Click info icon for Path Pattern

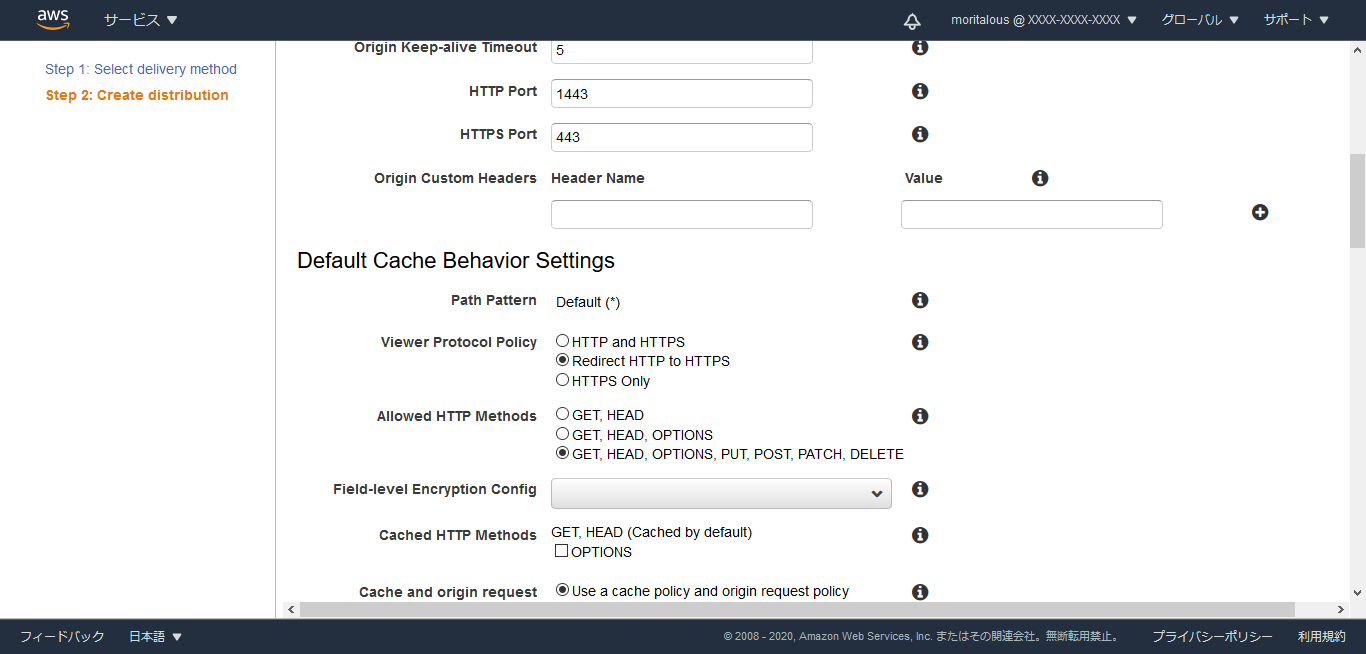920,300
